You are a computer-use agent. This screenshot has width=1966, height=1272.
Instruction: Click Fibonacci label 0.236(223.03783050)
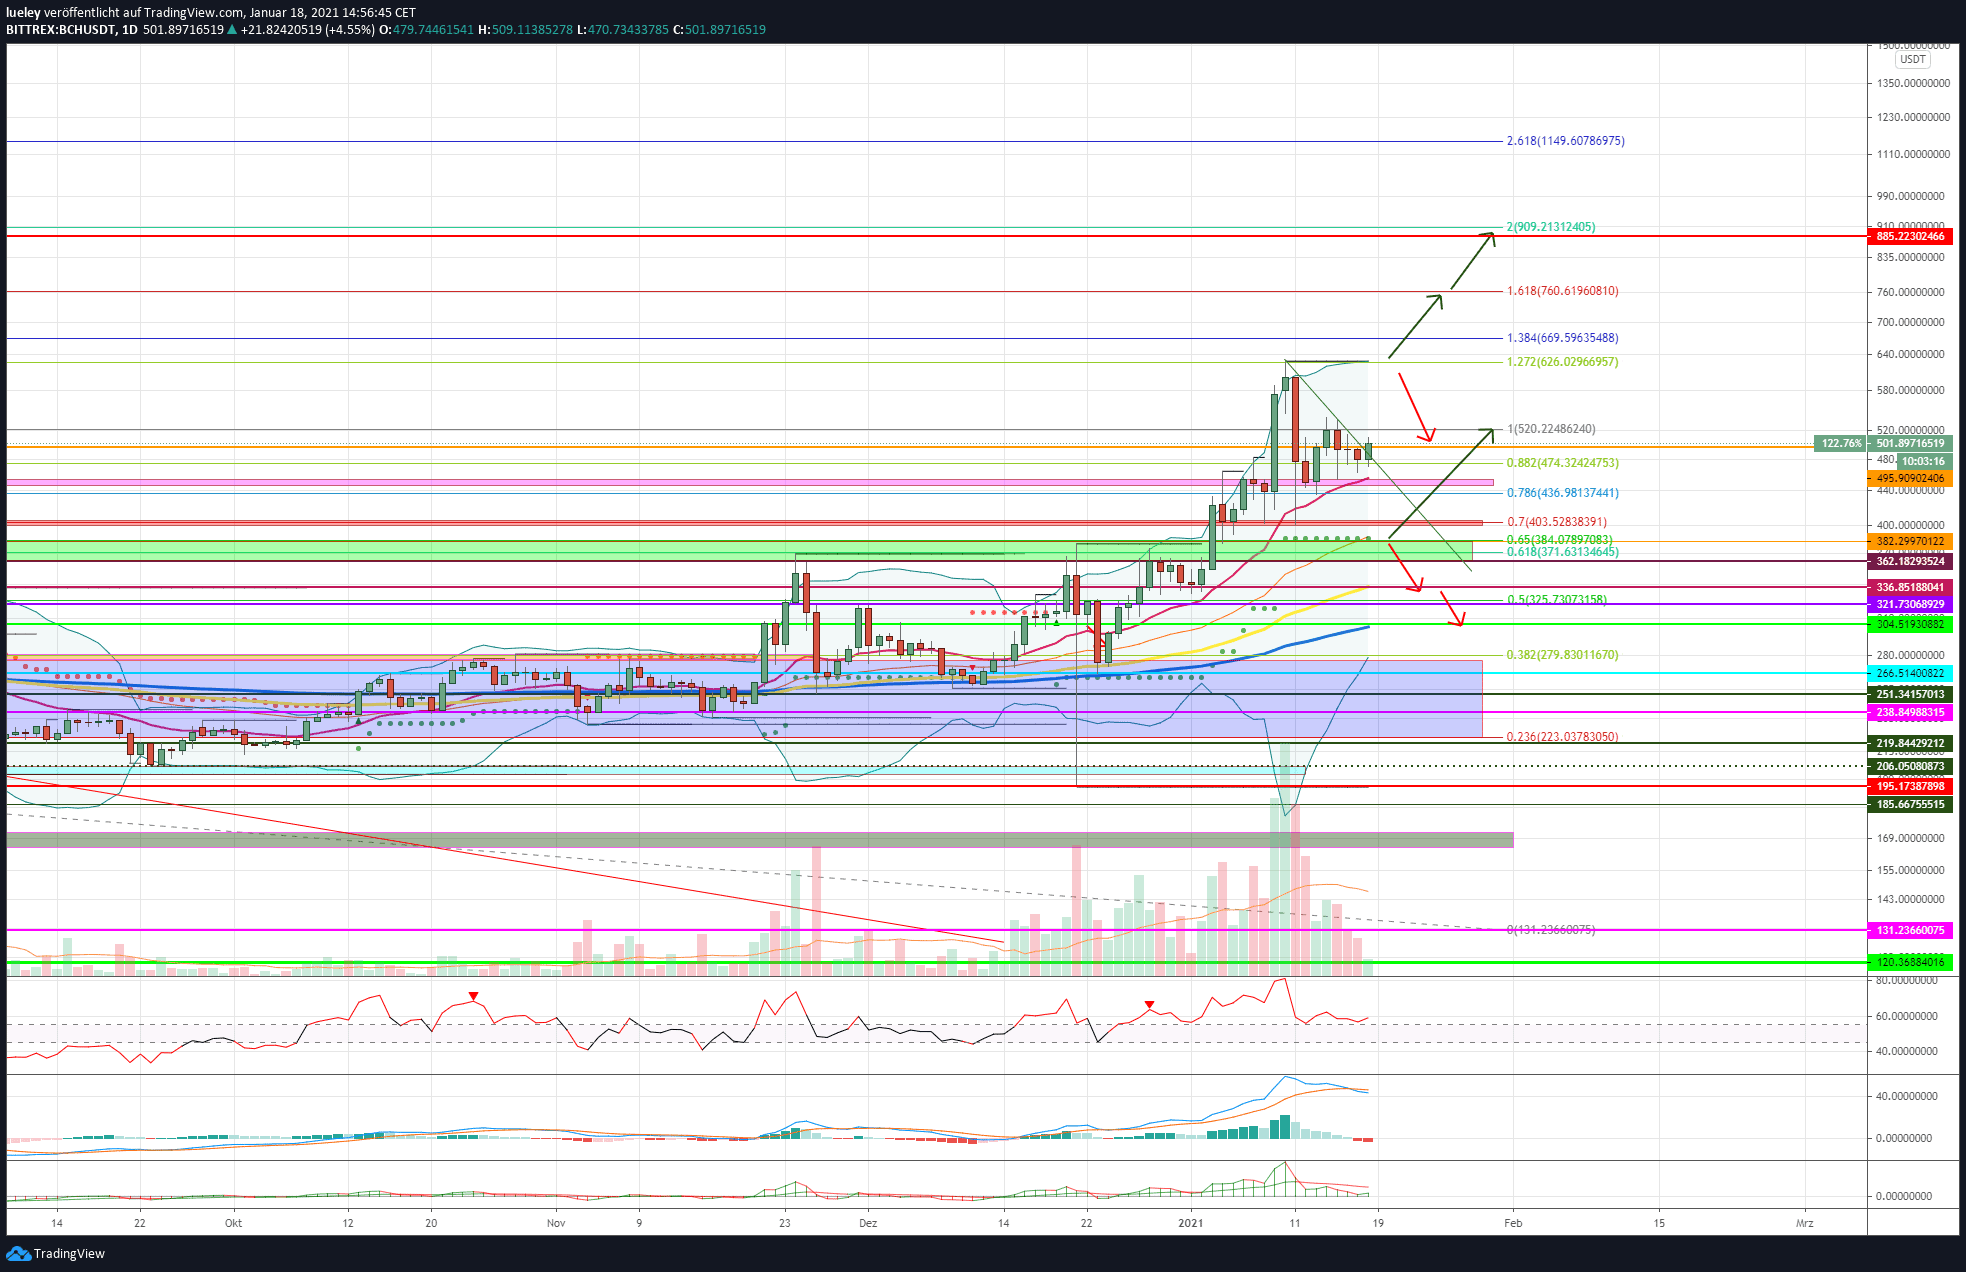tap(1562, 737)
